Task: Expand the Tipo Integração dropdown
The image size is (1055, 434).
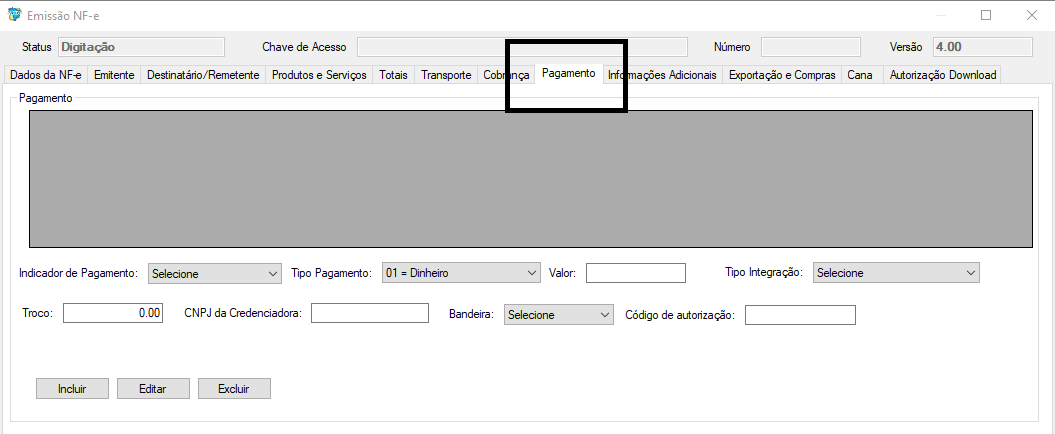Action: [x=896, y=273]
